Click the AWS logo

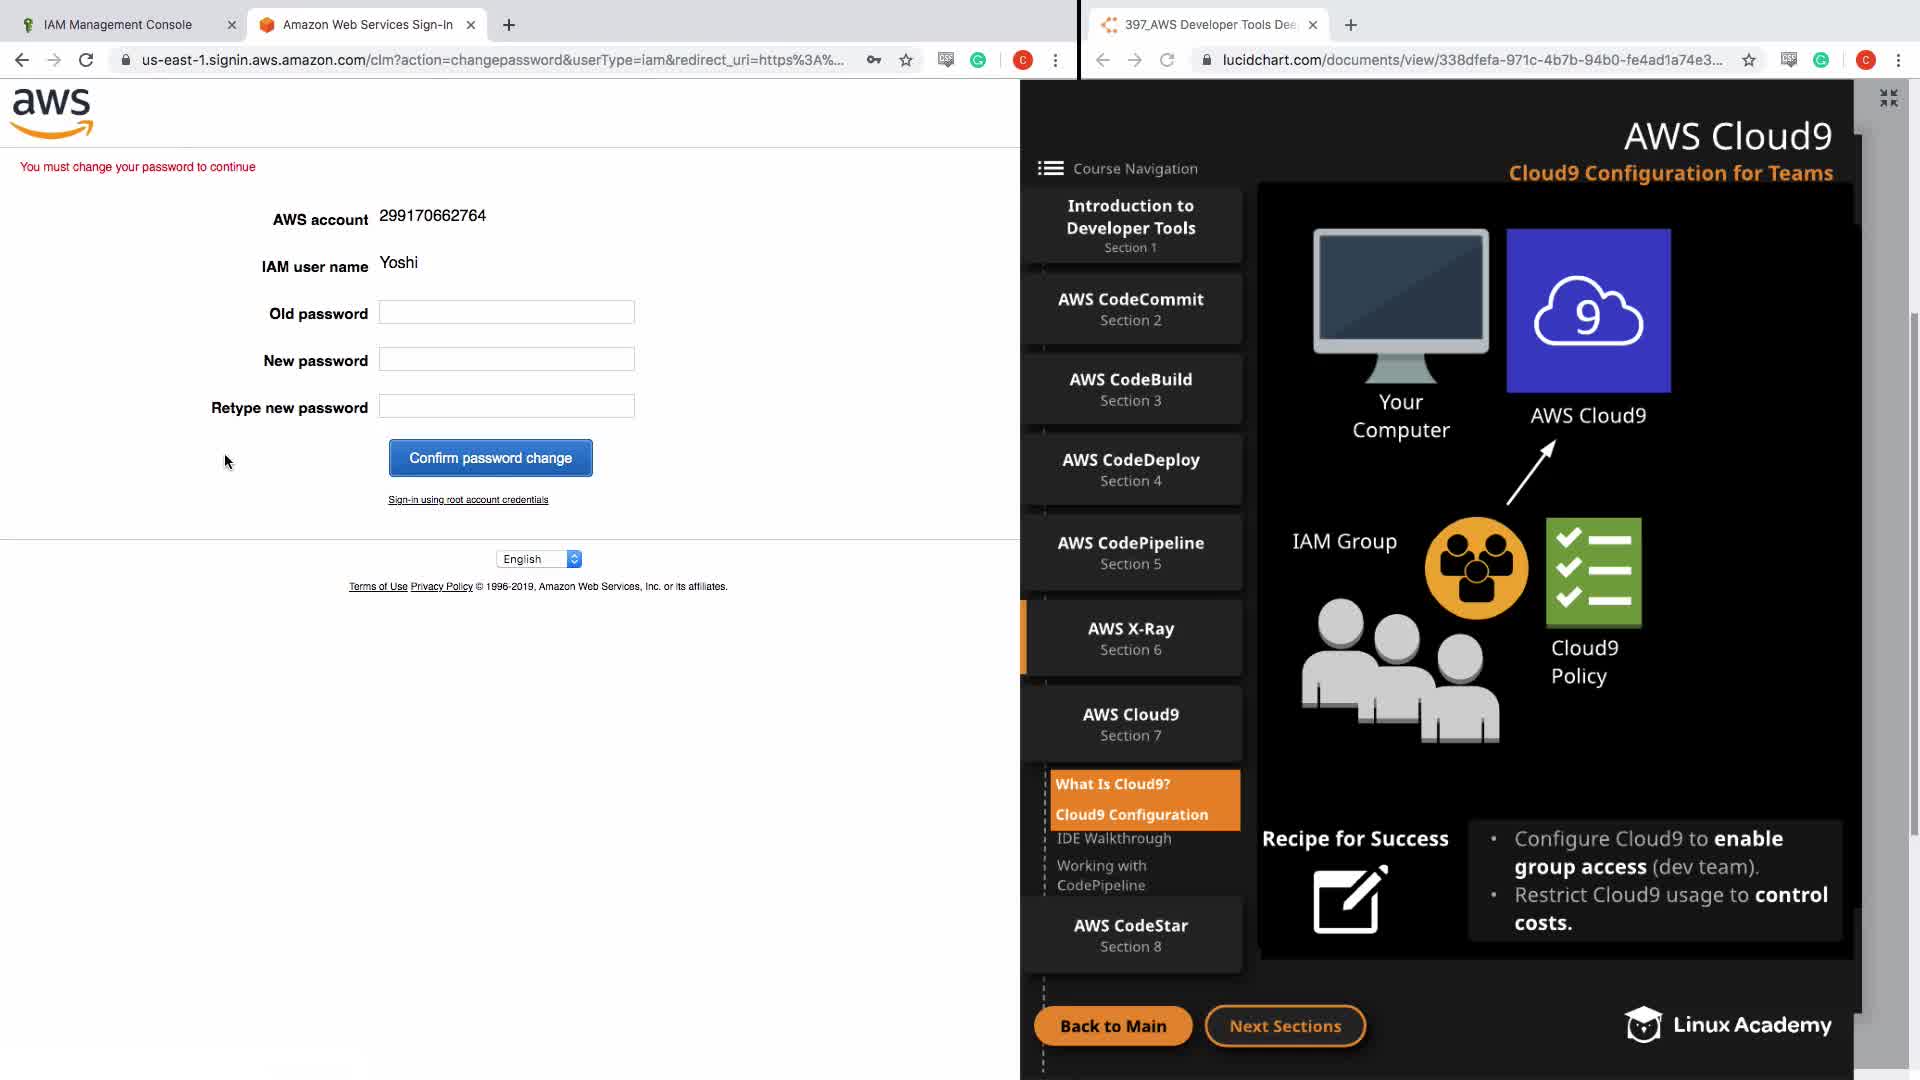[x=52, y=112]
